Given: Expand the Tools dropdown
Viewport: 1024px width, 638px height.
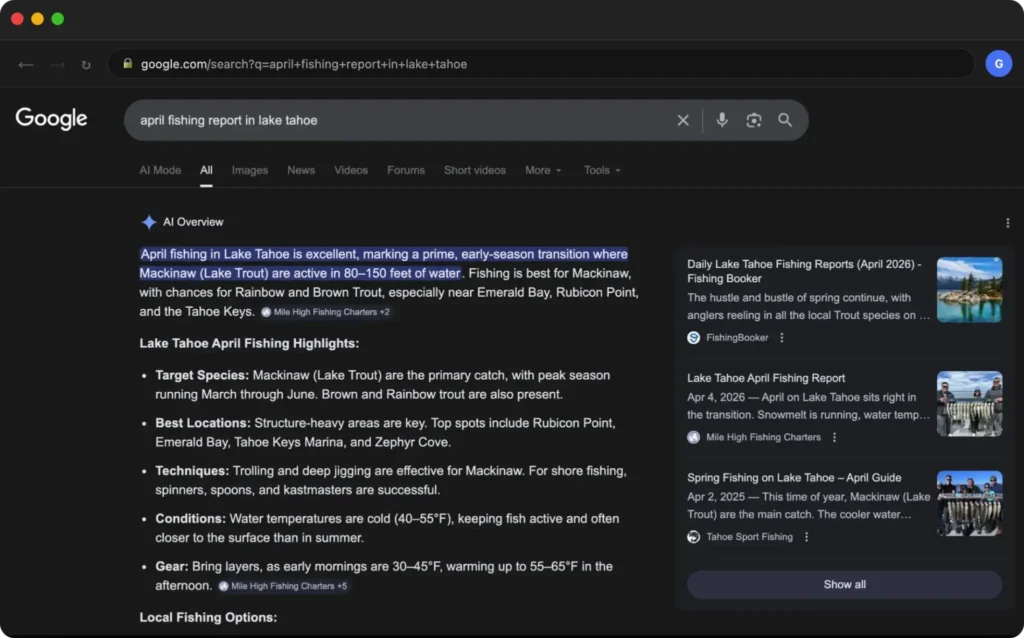Looking at the screenshot, I should click(x=602, y=170).
